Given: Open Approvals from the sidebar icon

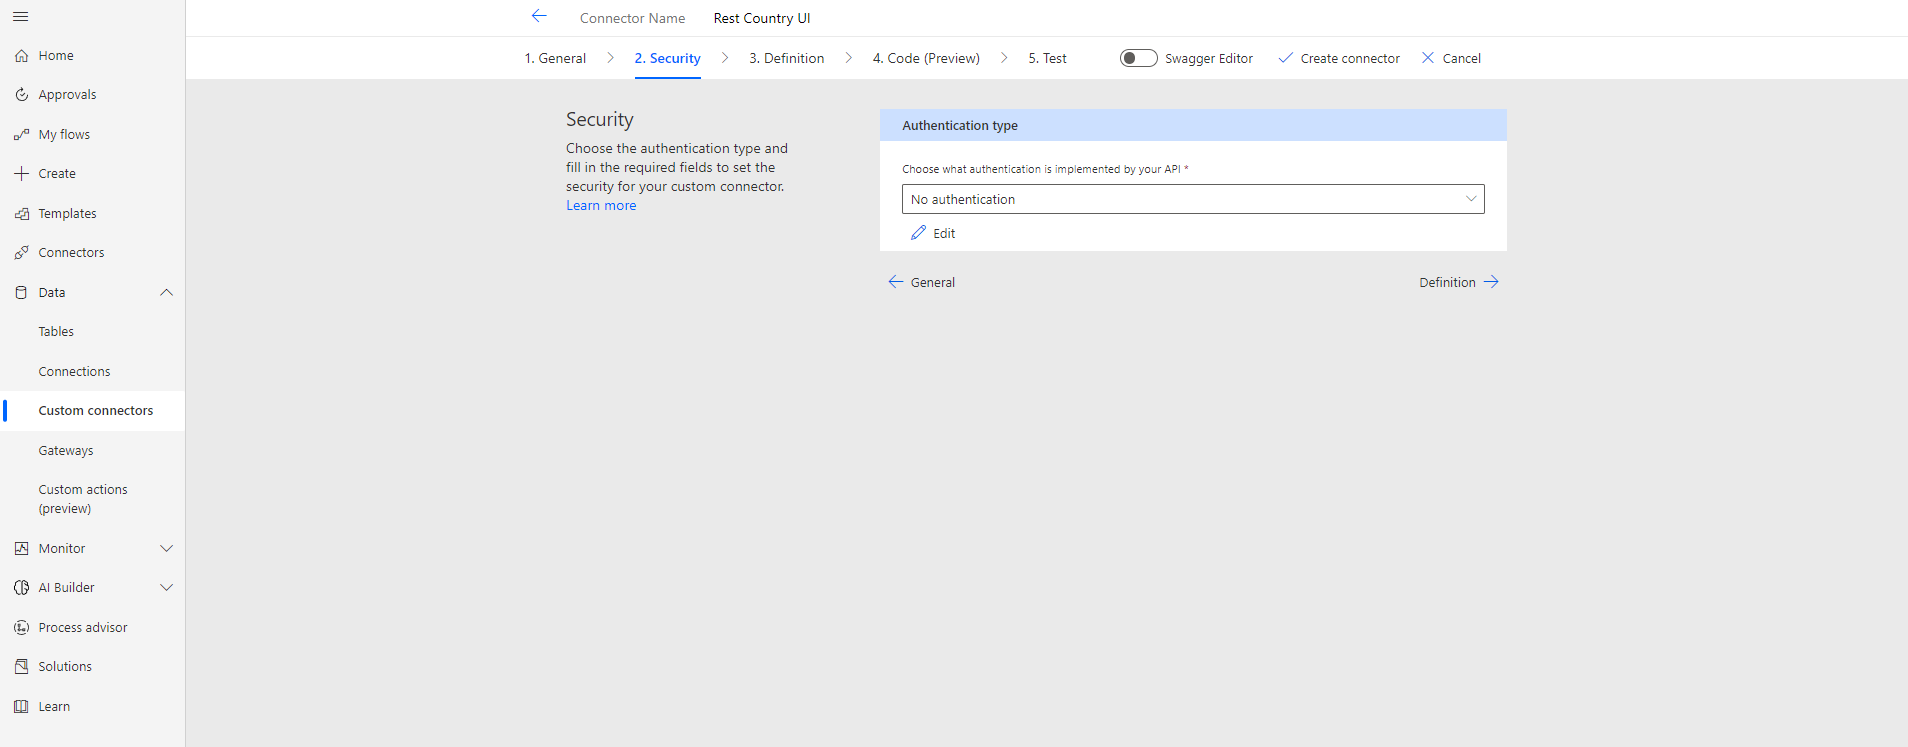Looking at the screenshot, I should point(21,95).
